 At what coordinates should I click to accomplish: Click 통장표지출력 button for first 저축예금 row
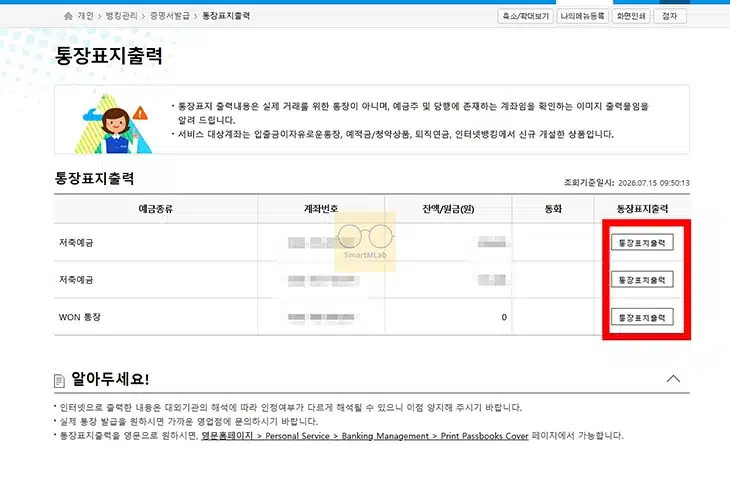(642, 242)
